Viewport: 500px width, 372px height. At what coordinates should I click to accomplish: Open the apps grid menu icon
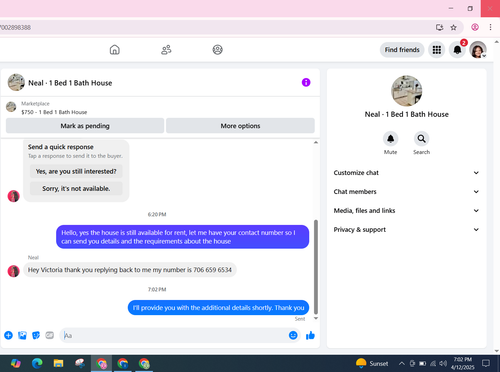(x=437, y=50)
